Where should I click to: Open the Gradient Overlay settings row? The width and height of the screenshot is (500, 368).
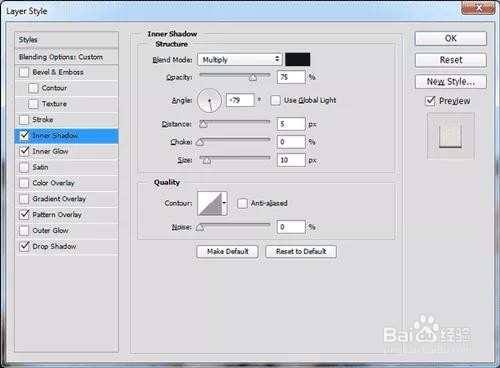tap(66, 199)
